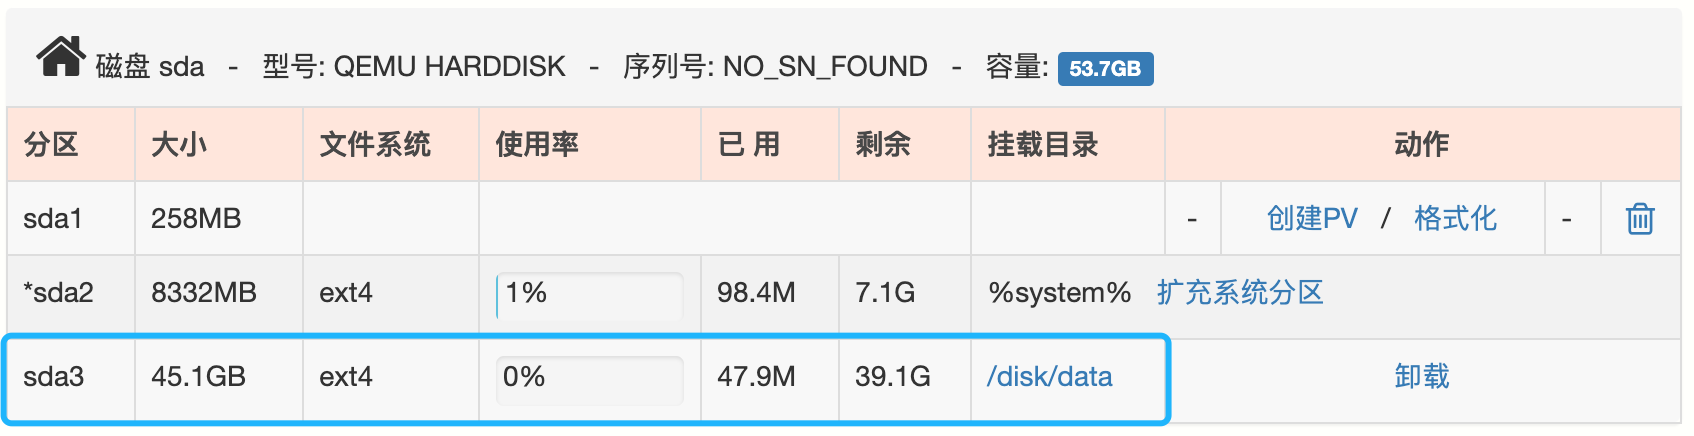Click the 分区 column header
1694x436 pixels.
point(51,144)
